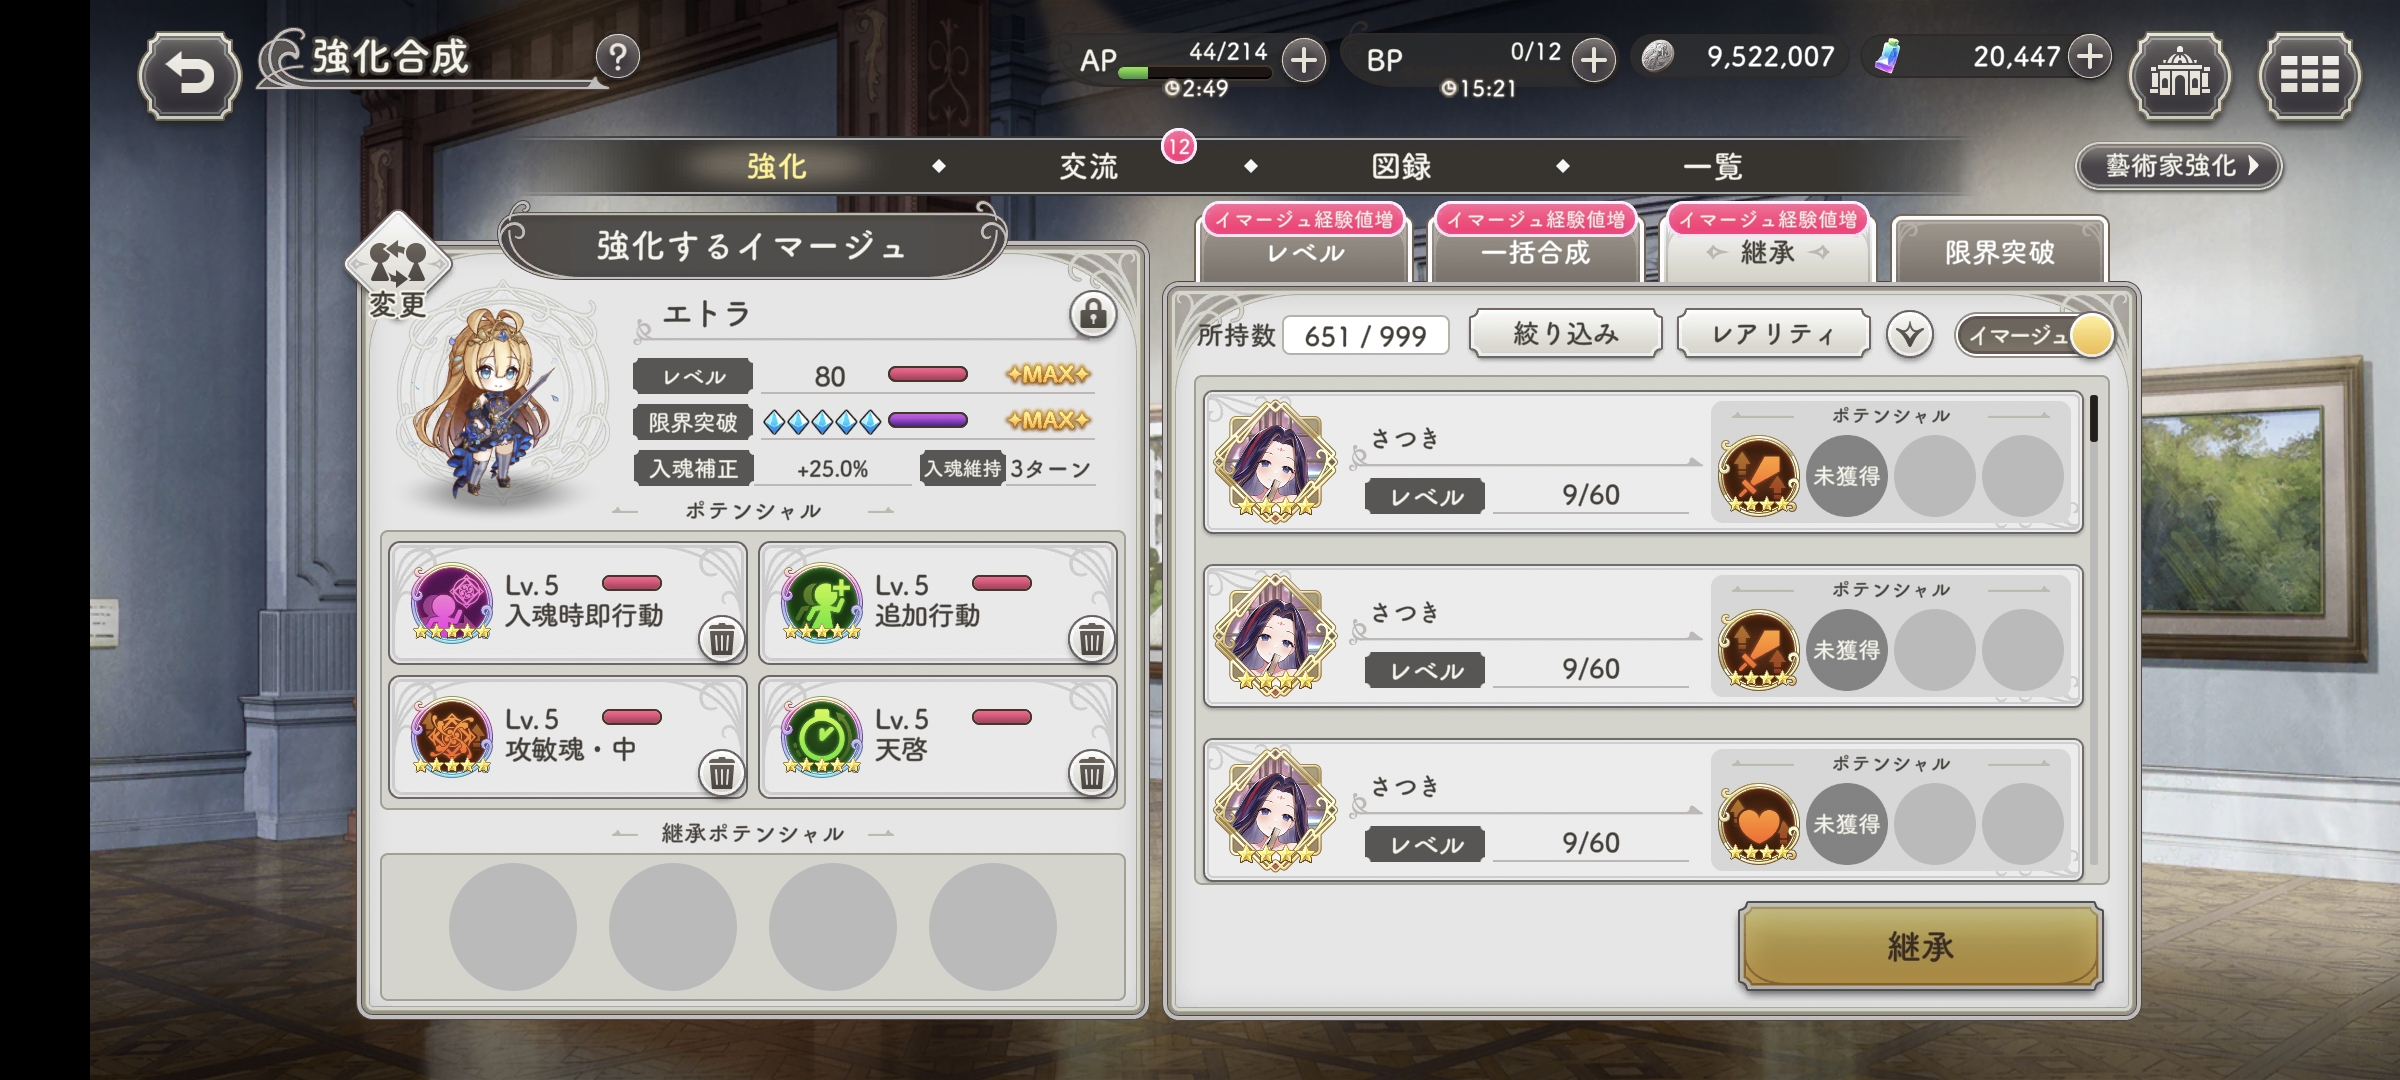The image size is (2400, 1080).
Task: Open the main grid menu icon
Action: tap(2309, 75)
